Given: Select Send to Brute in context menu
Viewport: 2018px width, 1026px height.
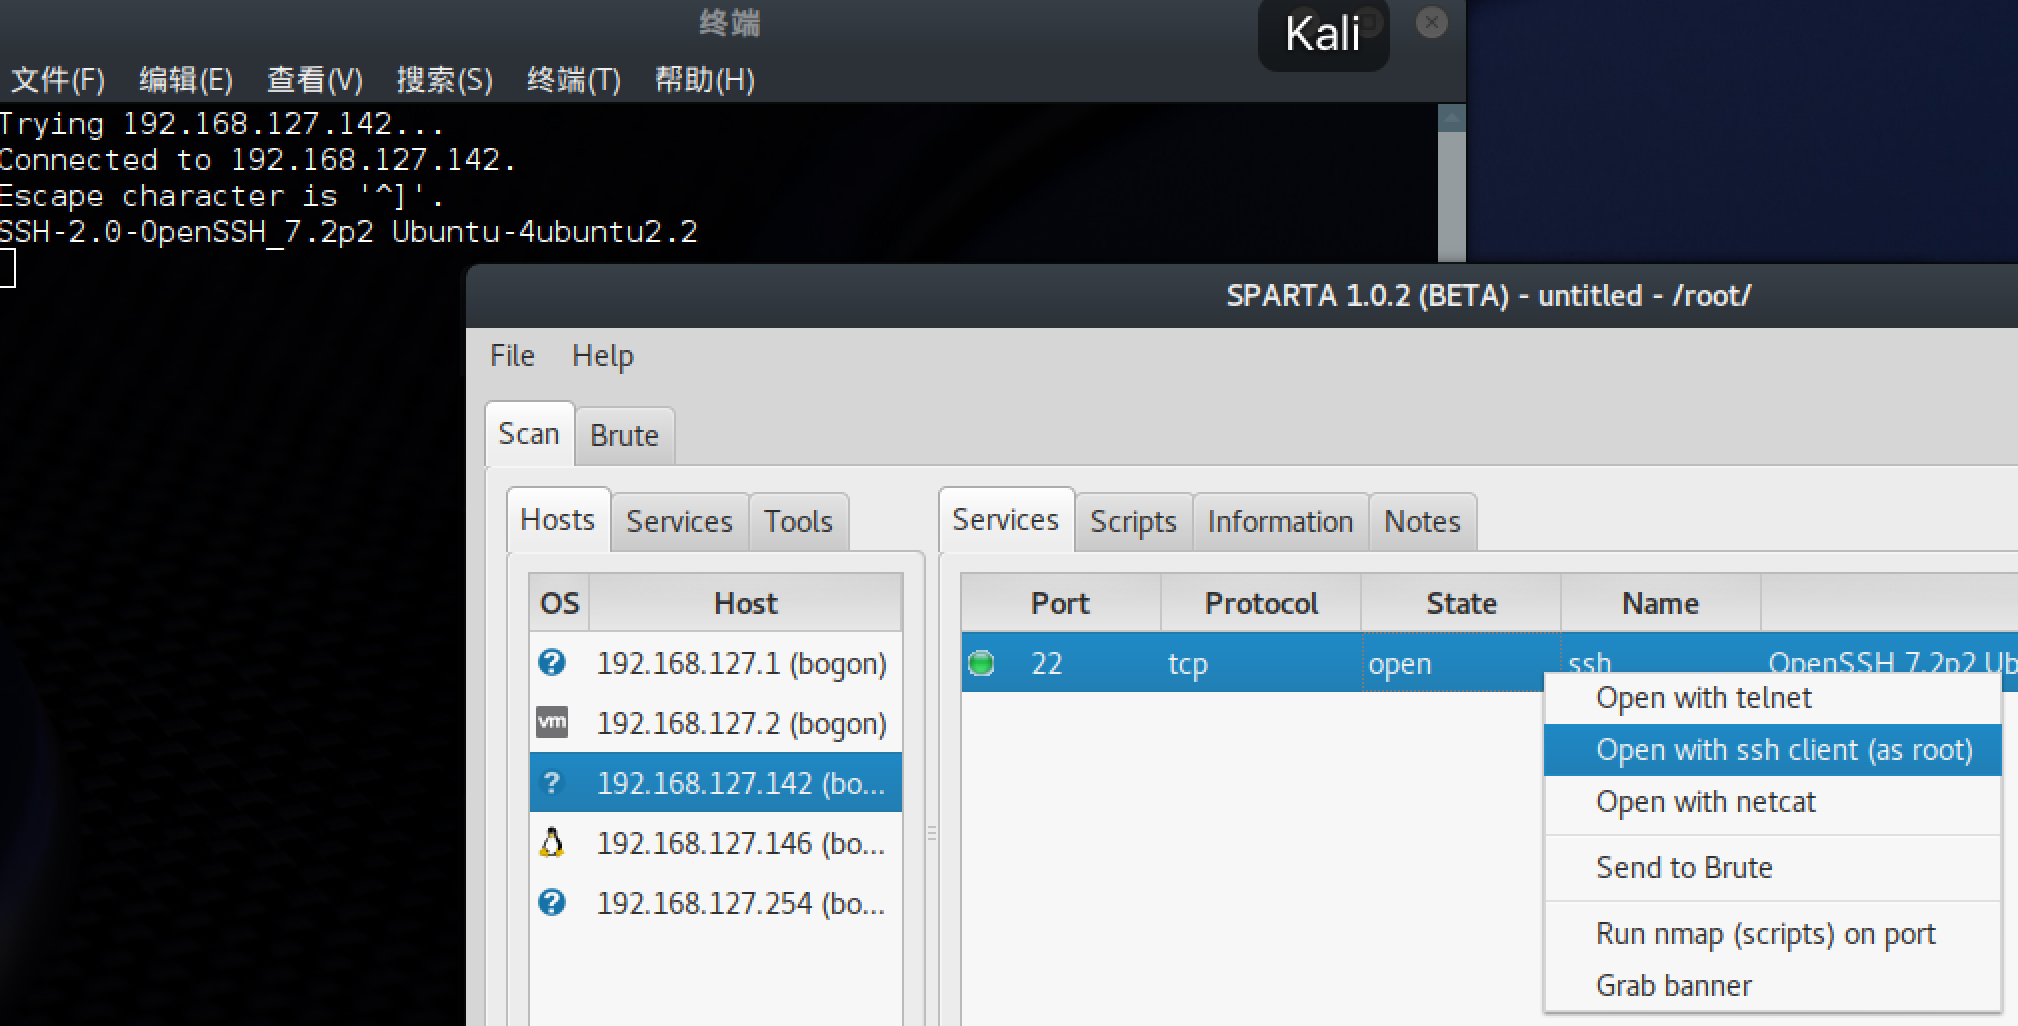Looking at the screenshot, I should click(x=1773, y=868).
